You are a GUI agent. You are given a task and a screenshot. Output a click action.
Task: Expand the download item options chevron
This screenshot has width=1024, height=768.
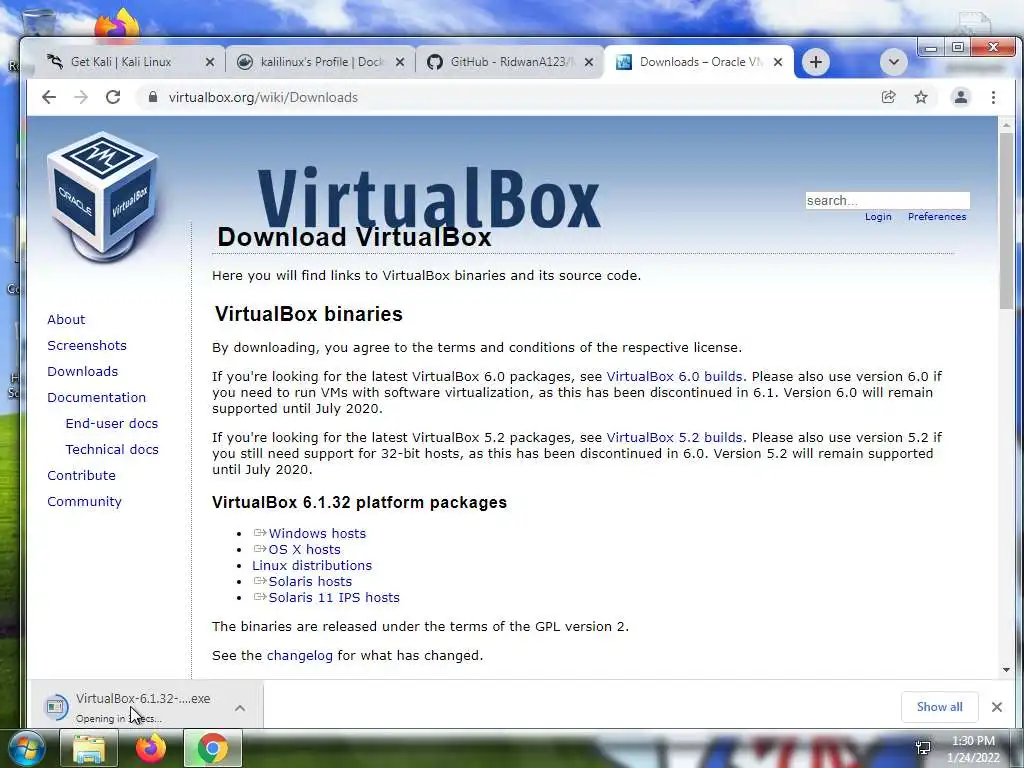click(x=240, y=708)
